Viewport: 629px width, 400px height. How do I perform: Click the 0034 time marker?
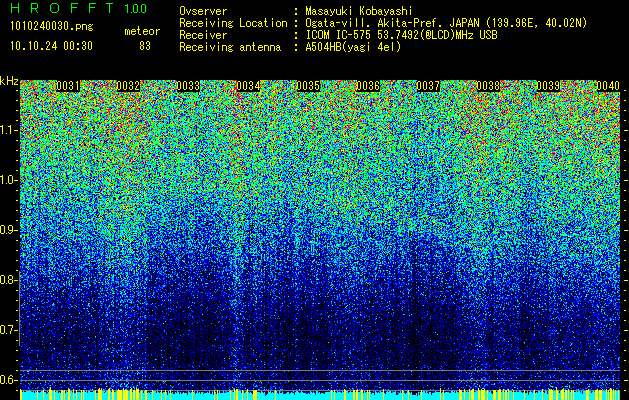[248, 86]
